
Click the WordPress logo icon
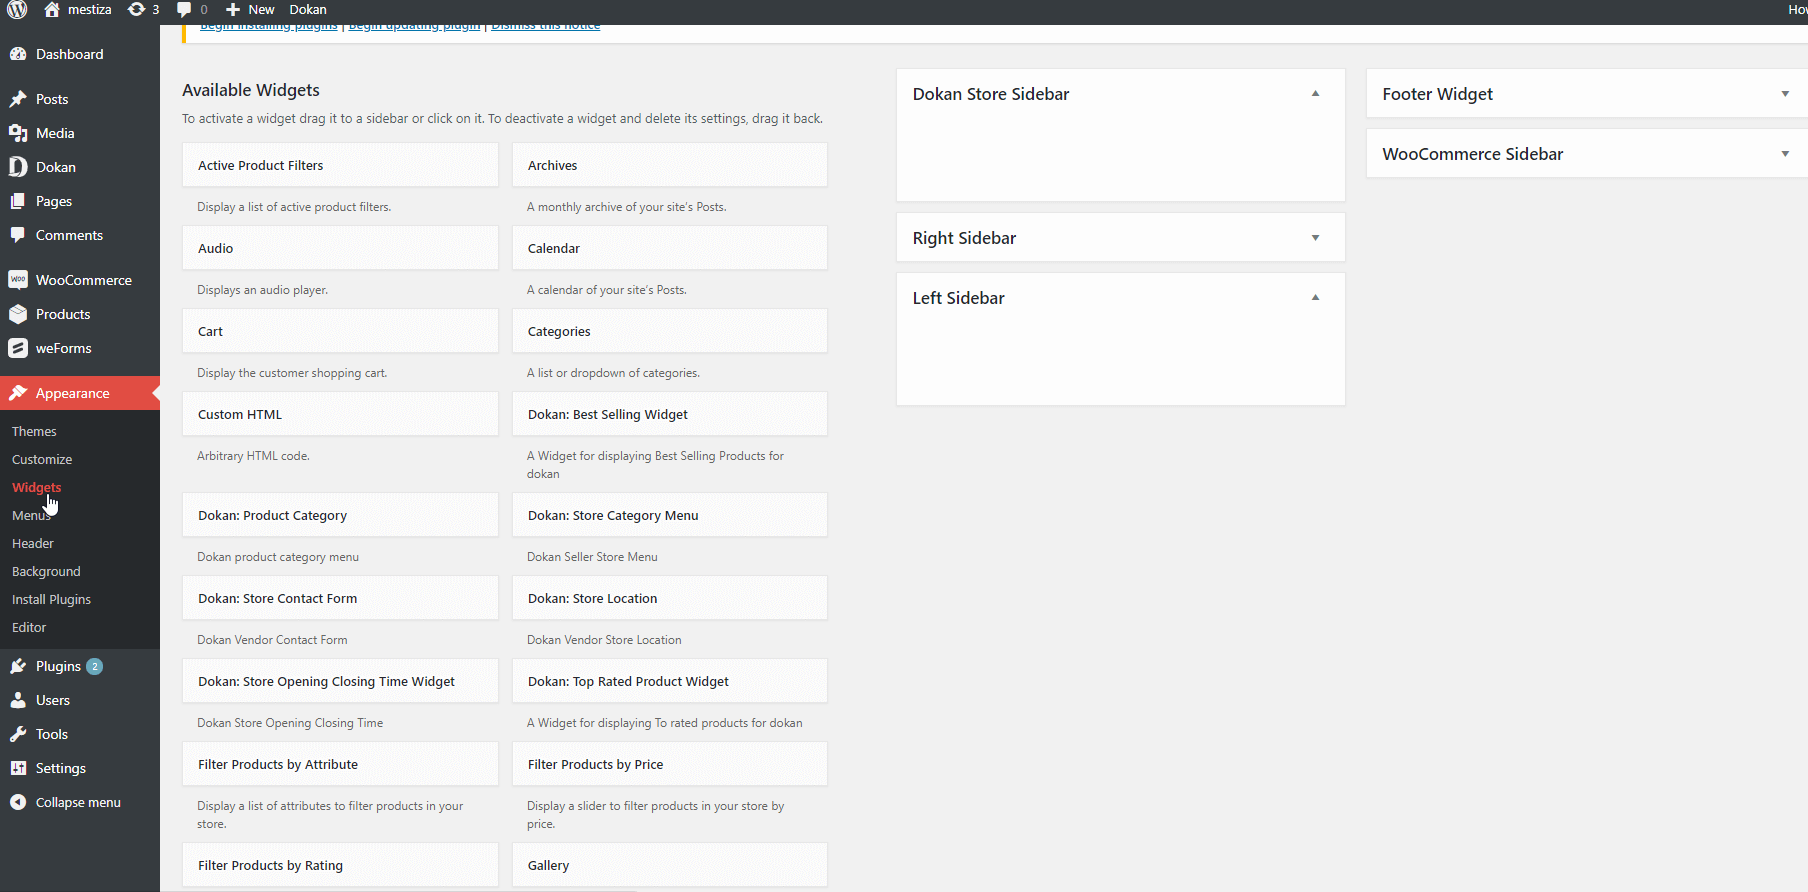point(17,9)
